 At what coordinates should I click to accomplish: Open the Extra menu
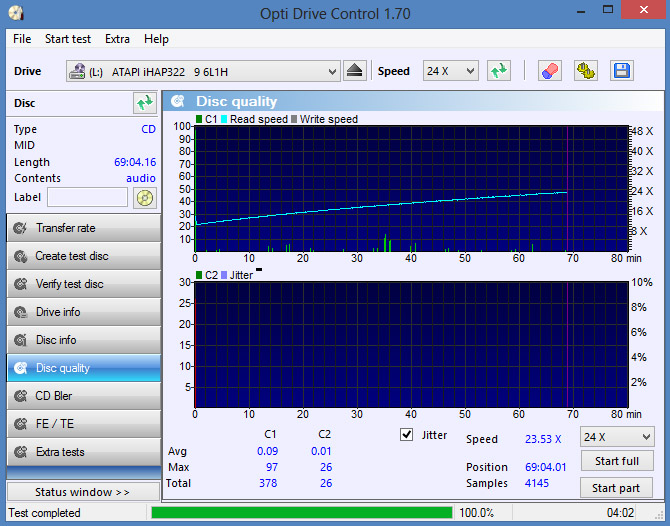(x=117, y=39)
